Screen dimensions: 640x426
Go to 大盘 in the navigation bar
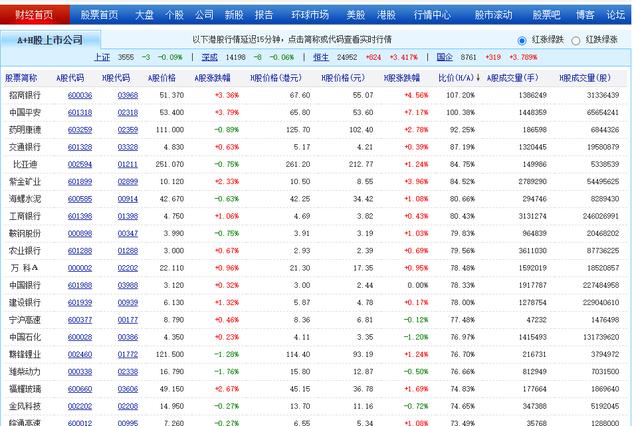pyautogui.click(x=144, y=15)
